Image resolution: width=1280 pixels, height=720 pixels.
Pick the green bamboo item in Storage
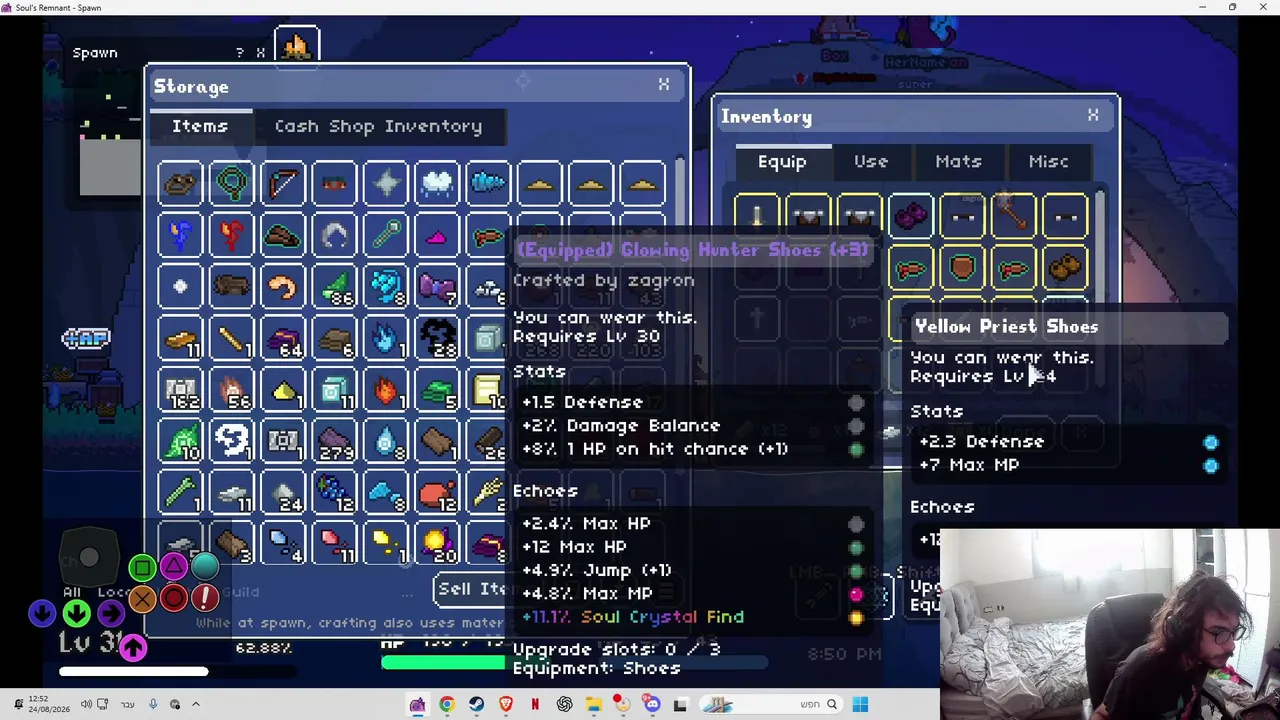[181, 493]
